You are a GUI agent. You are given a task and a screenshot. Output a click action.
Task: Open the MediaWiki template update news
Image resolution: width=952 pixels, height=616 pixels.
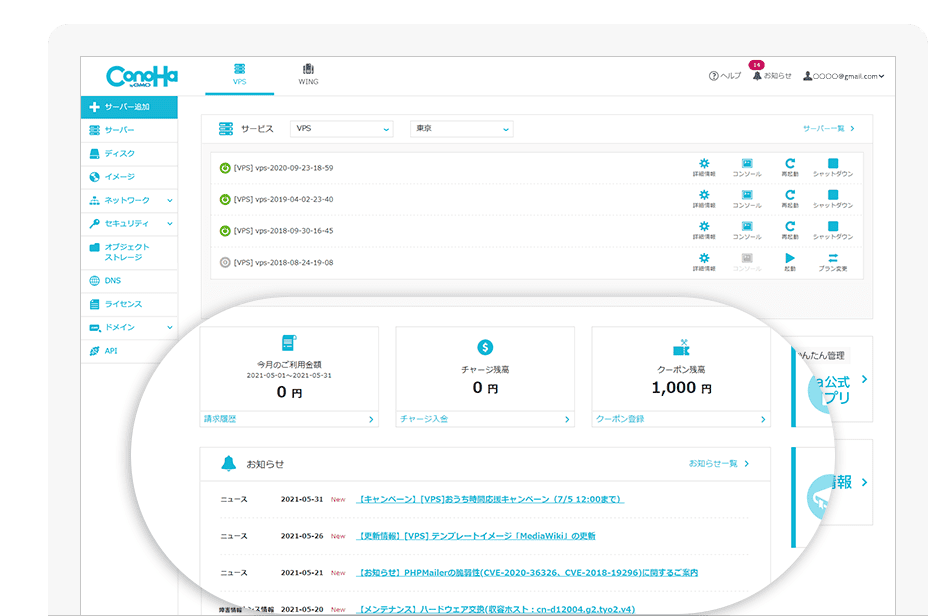[476, 536]
